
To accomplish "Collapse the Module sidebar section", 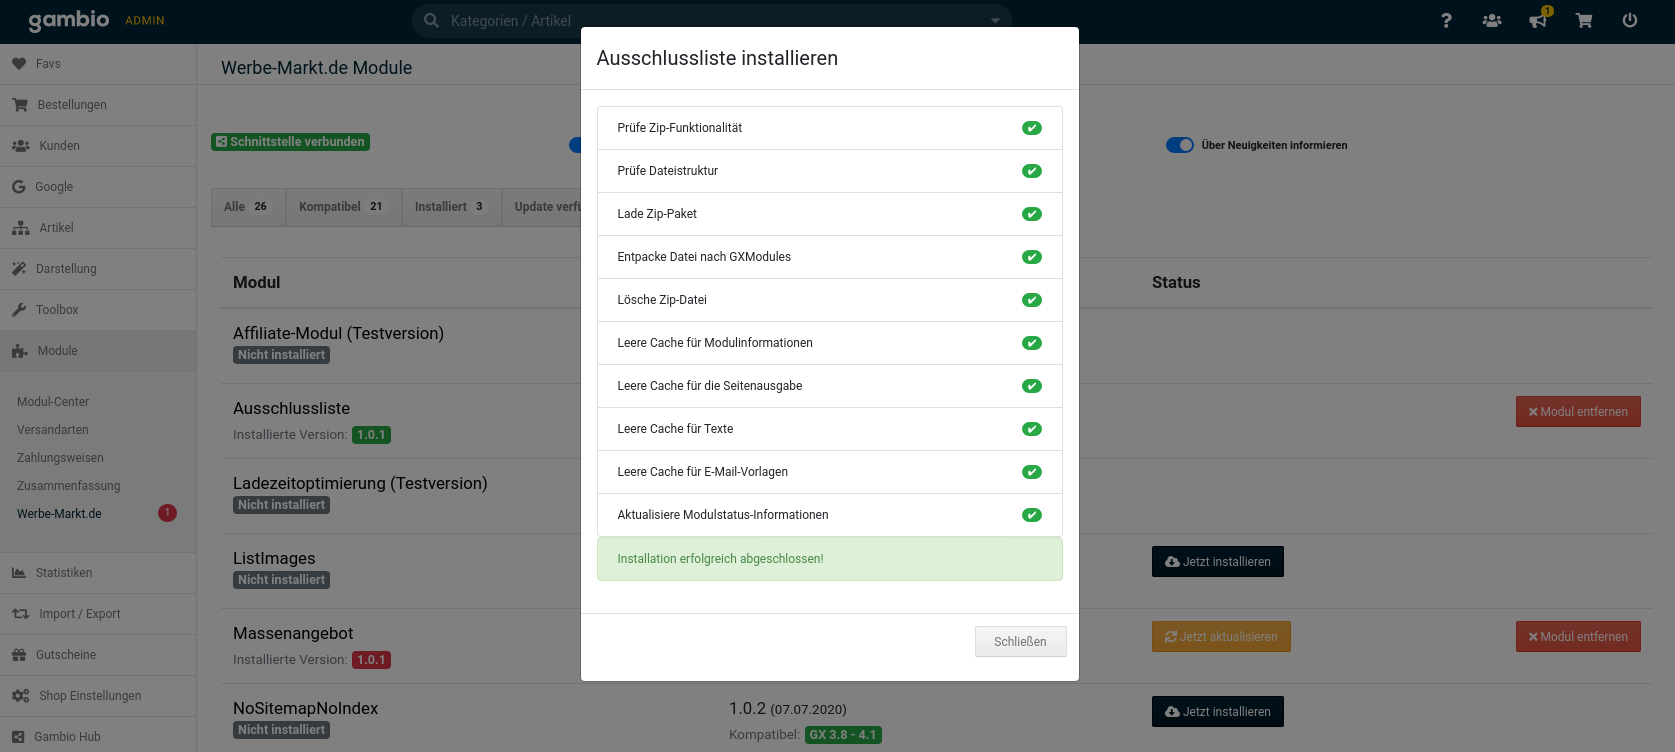I will tap(98, 350).
